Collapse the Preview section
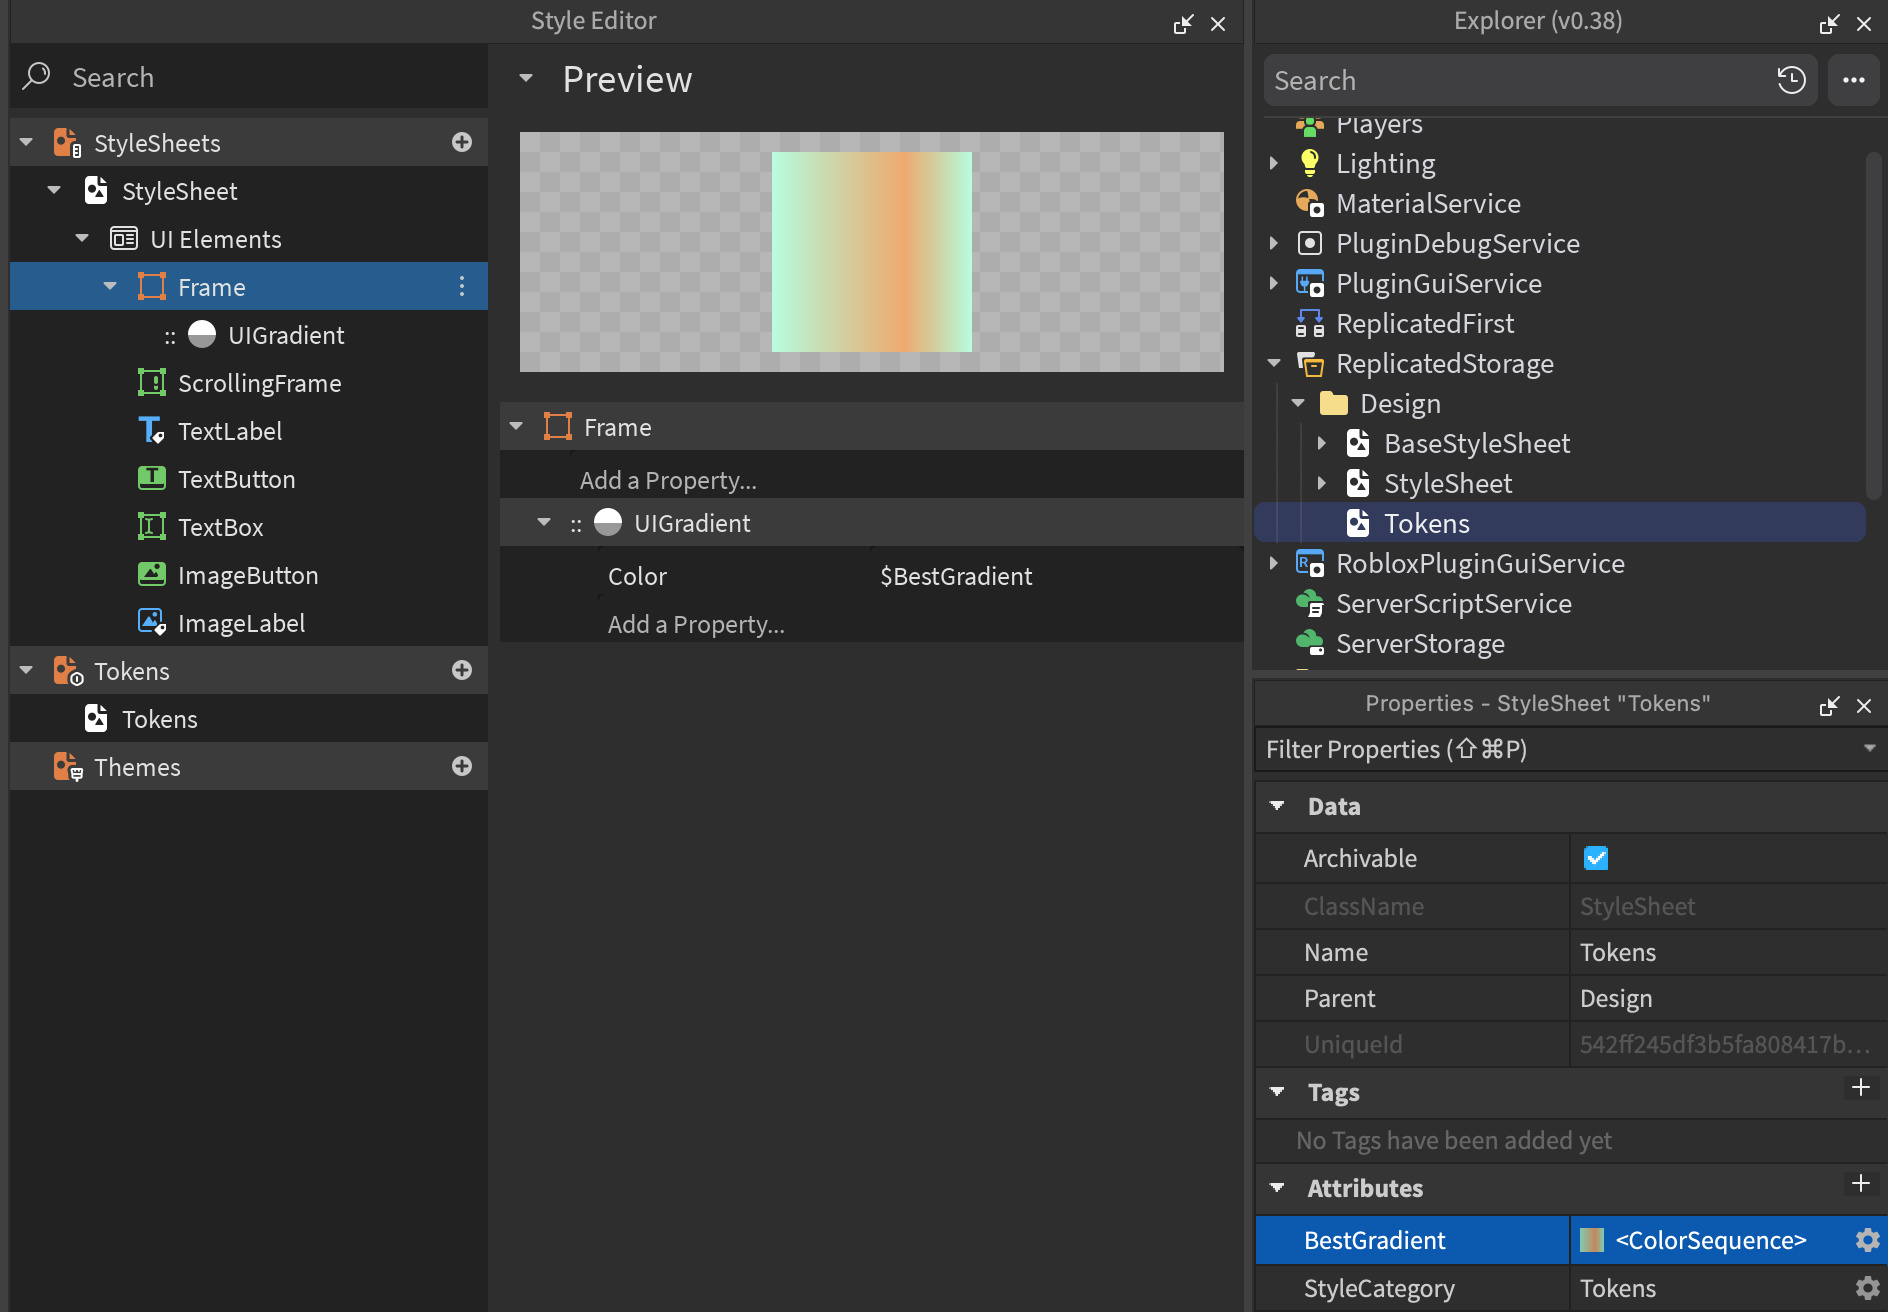 (x=526, y=78)
